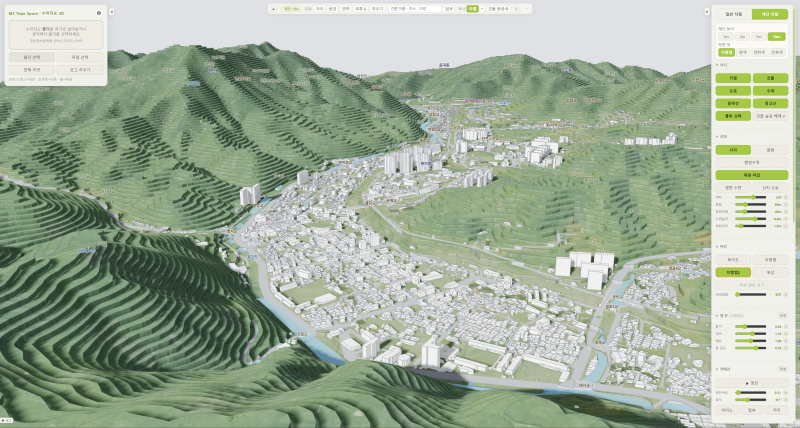Image resolution: width=800 pixels, height=428 pixels.
Task: Click the 전체 리셋 button
Action: [32, 70]
